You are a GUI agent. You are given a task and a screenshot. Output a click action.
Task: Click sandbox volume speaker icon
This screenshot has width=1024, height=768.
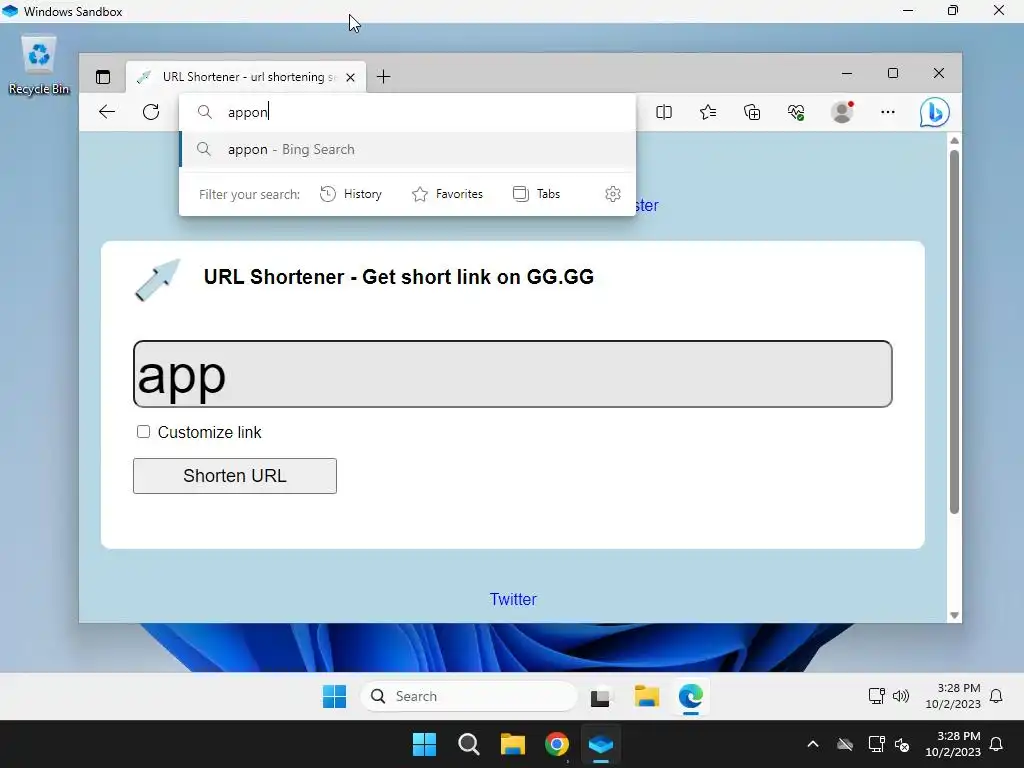(901, 696)
